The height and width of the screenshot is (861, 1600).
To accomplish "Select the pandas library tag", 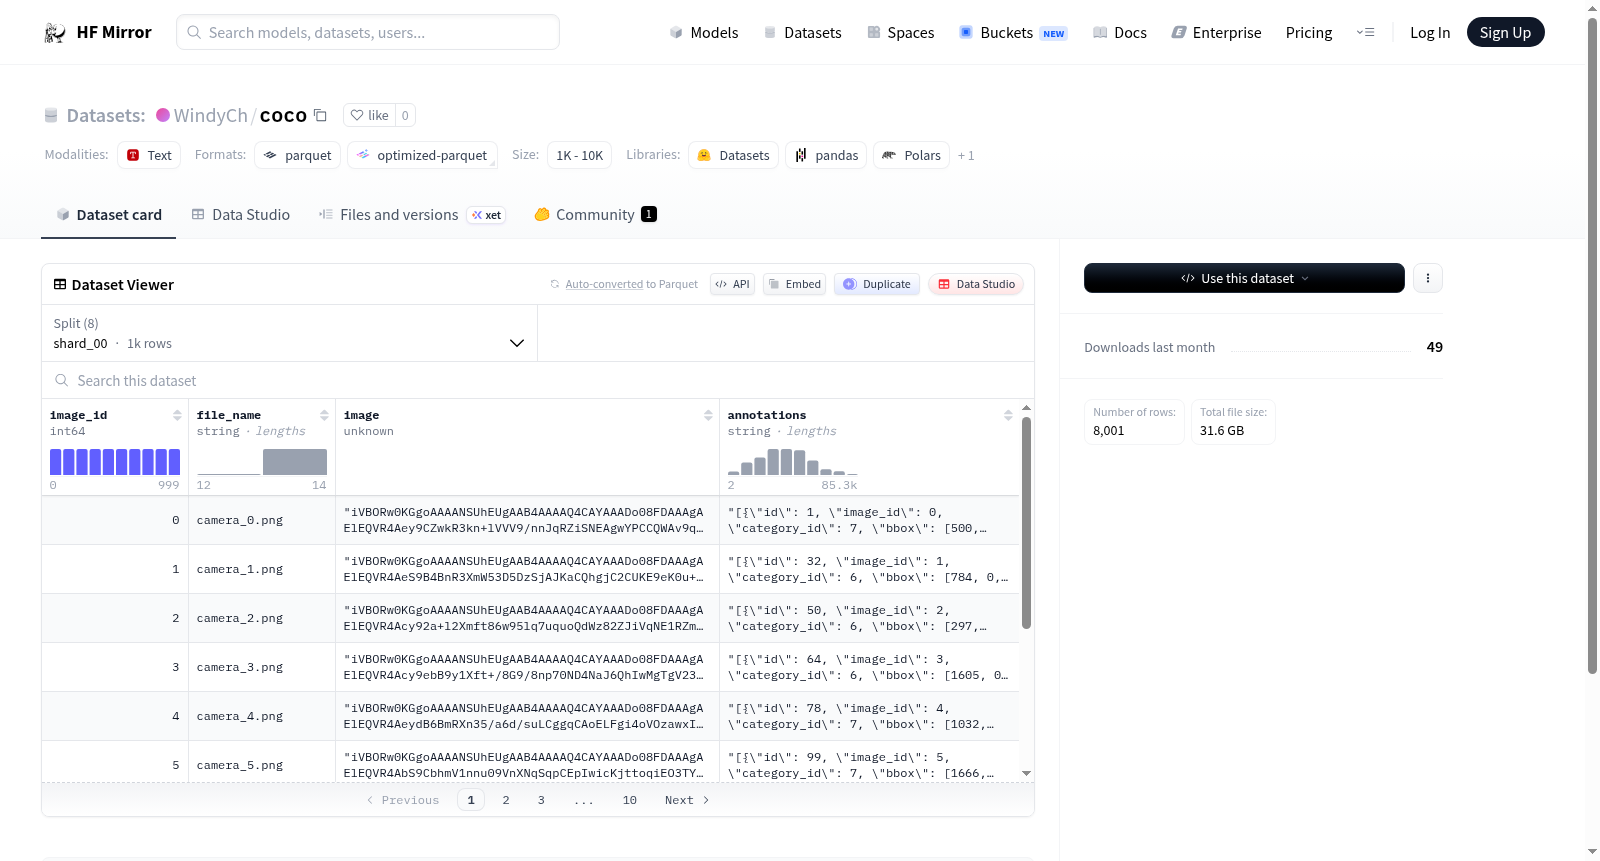I will point(826,155).
